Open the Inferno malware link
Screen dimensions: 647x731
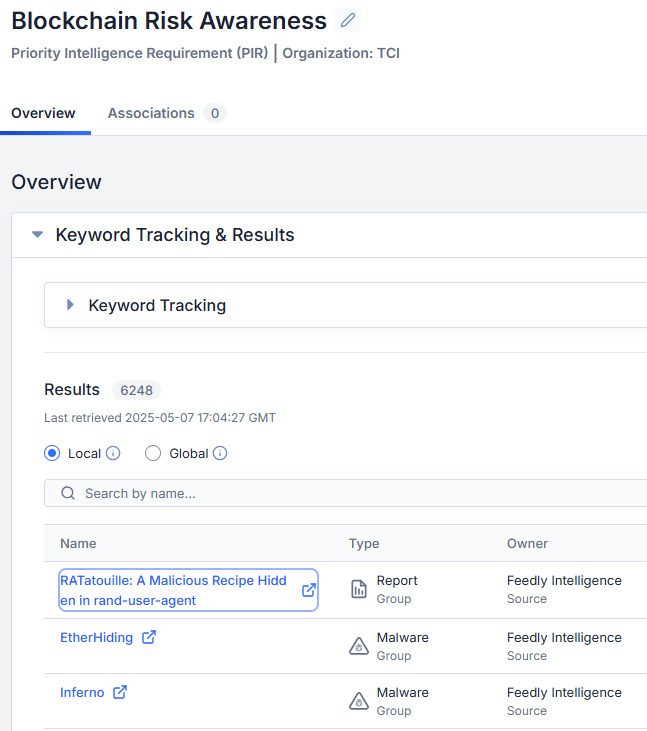82,692
